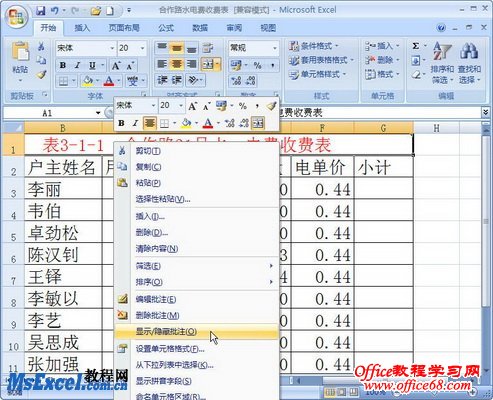Choose 删除批注(M) from context menu
This screenshot has width=493, height=400.
coord(197,315)
